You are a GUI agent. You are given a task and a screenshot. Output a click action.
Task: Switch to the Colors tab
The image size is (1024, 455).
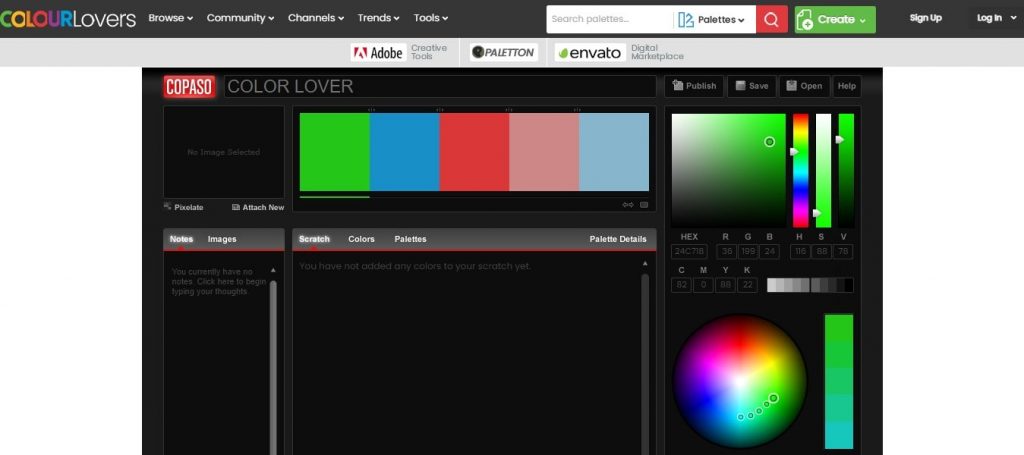click(361, 239)
